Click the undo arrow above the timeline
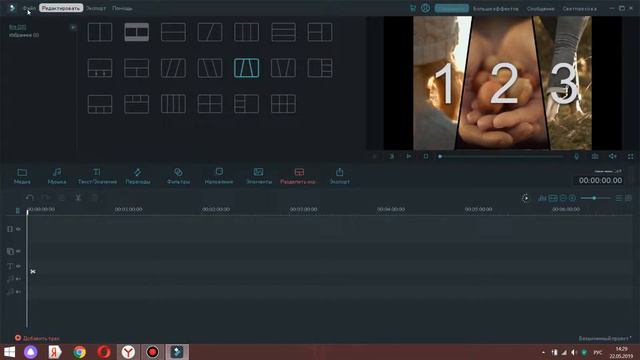The image size is (640, 360). [x=29, y=198]
